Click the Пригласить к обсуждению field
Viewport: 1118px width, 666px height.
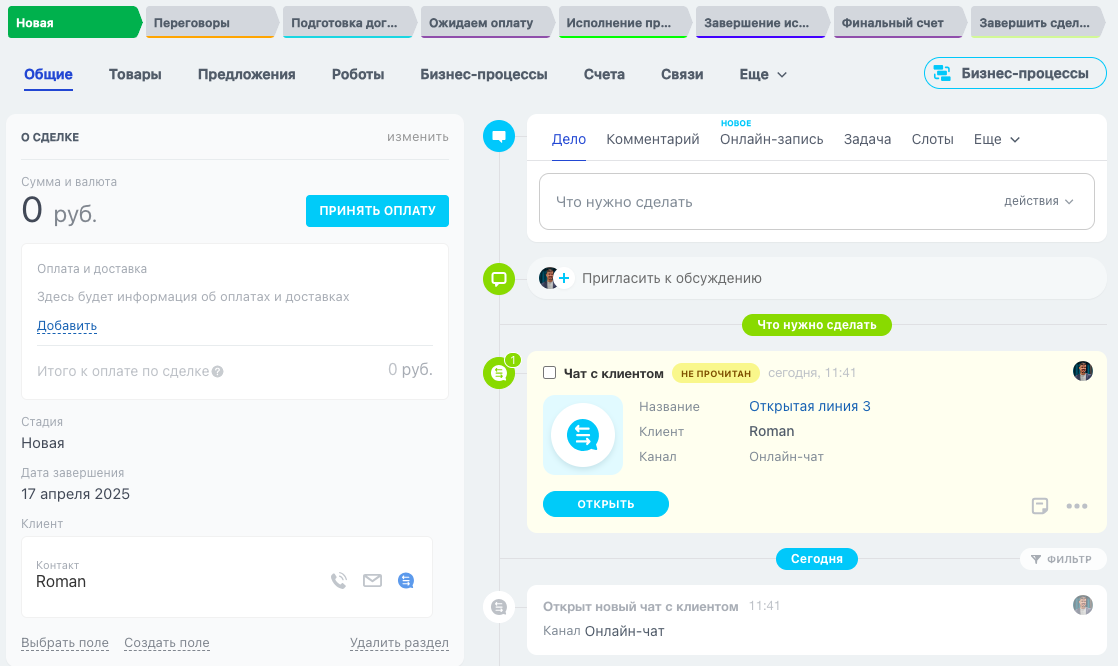816,278
